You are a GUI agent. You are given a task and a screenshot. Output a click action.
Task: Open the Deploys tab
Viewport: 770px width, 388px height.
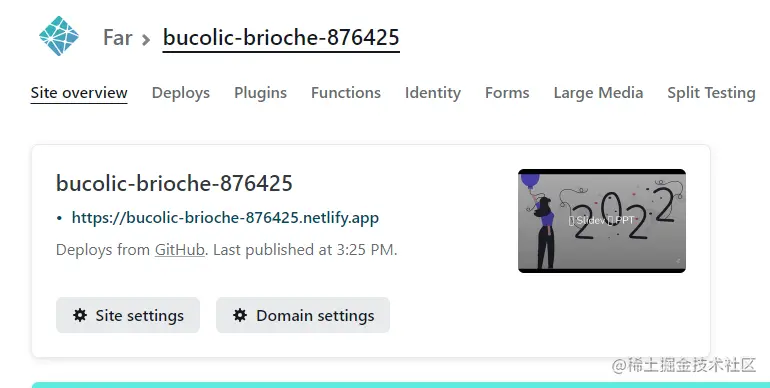tap(181, 93)
